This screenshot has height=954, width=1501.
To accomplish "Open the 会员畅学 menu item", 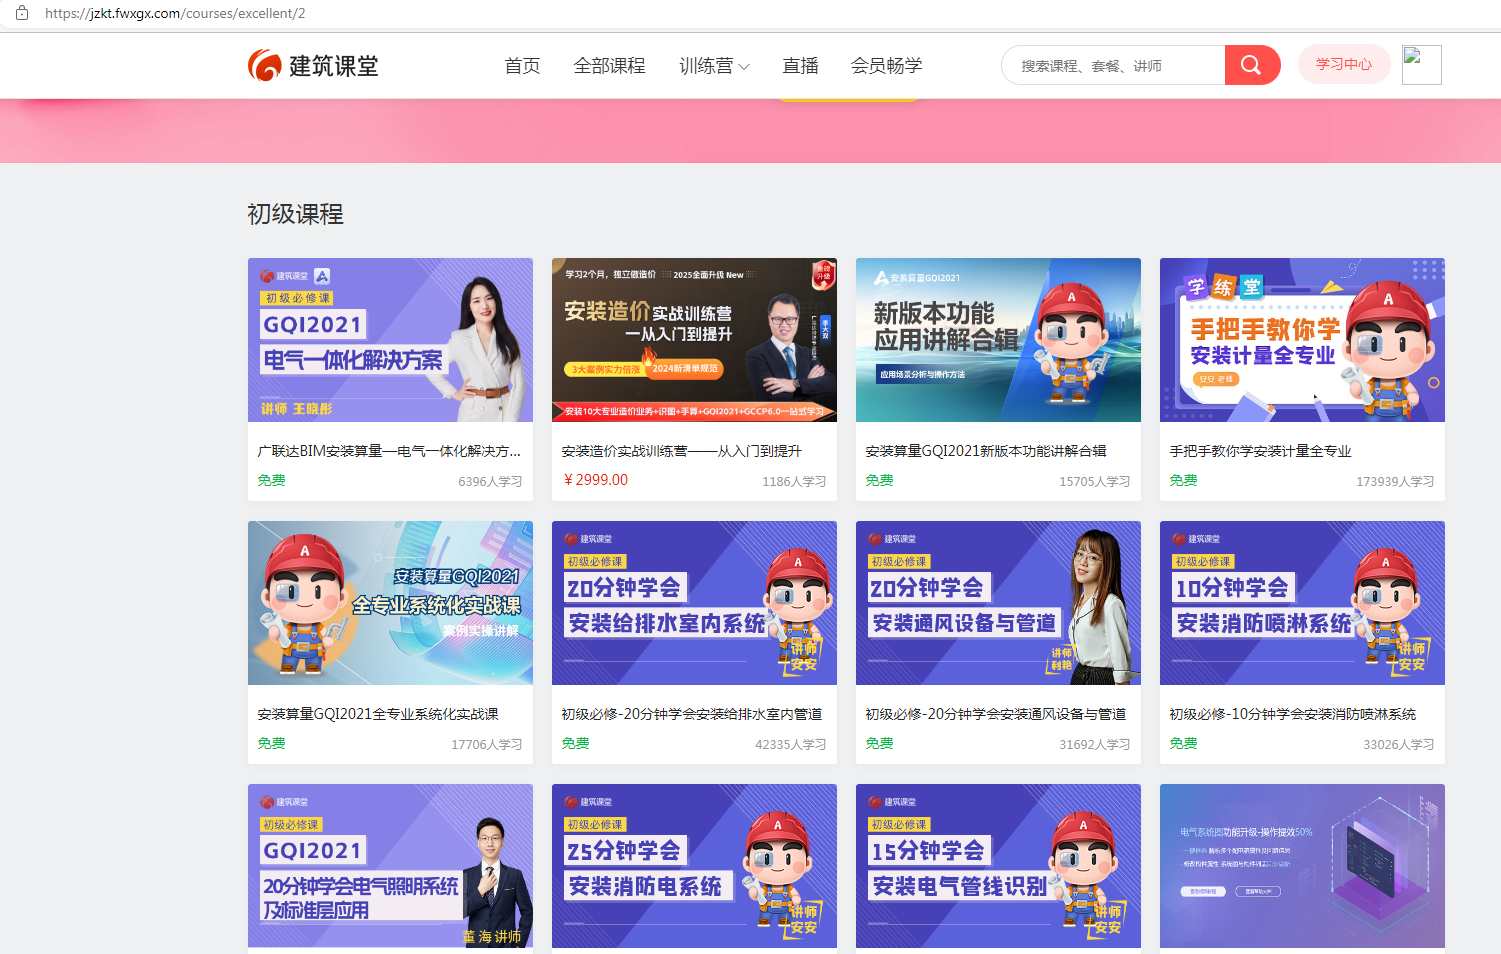I will pos(886,66).
